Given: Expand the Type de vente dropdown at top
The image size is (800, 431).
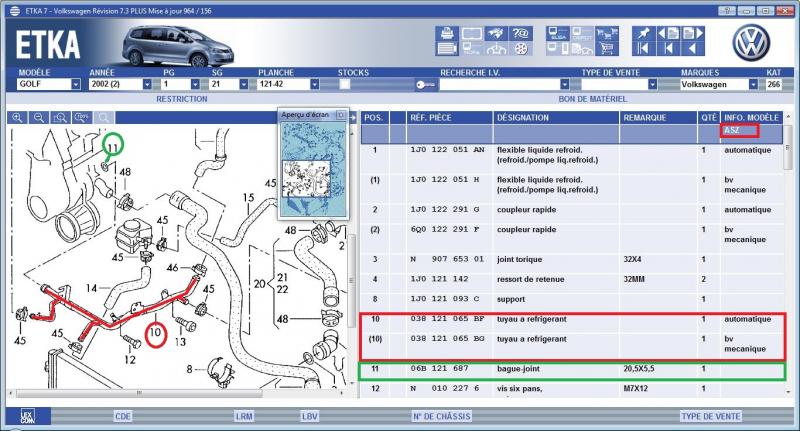Looking at the screenshot, I should [x=652, y=84].
